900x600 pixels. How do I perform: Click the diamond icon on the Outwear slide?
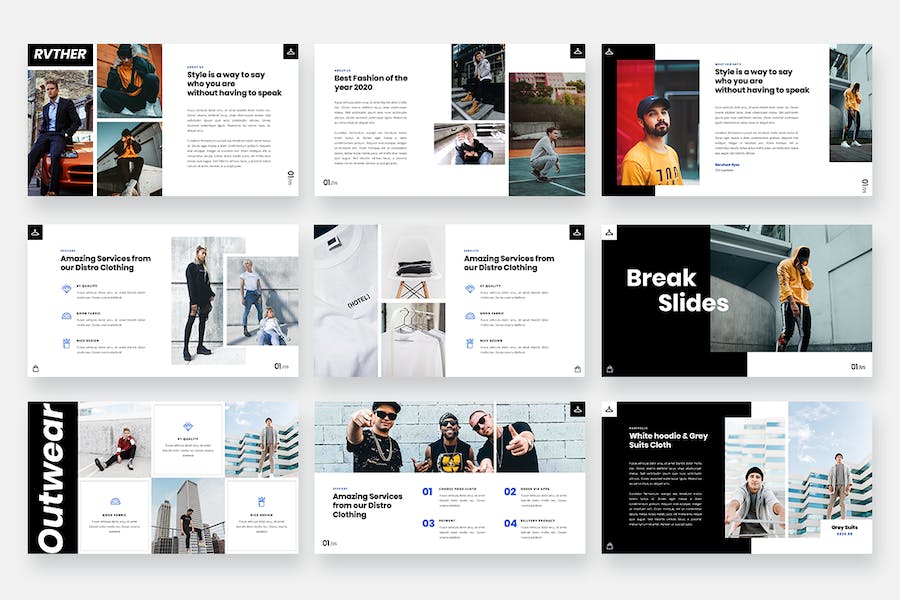click(188, 427)
